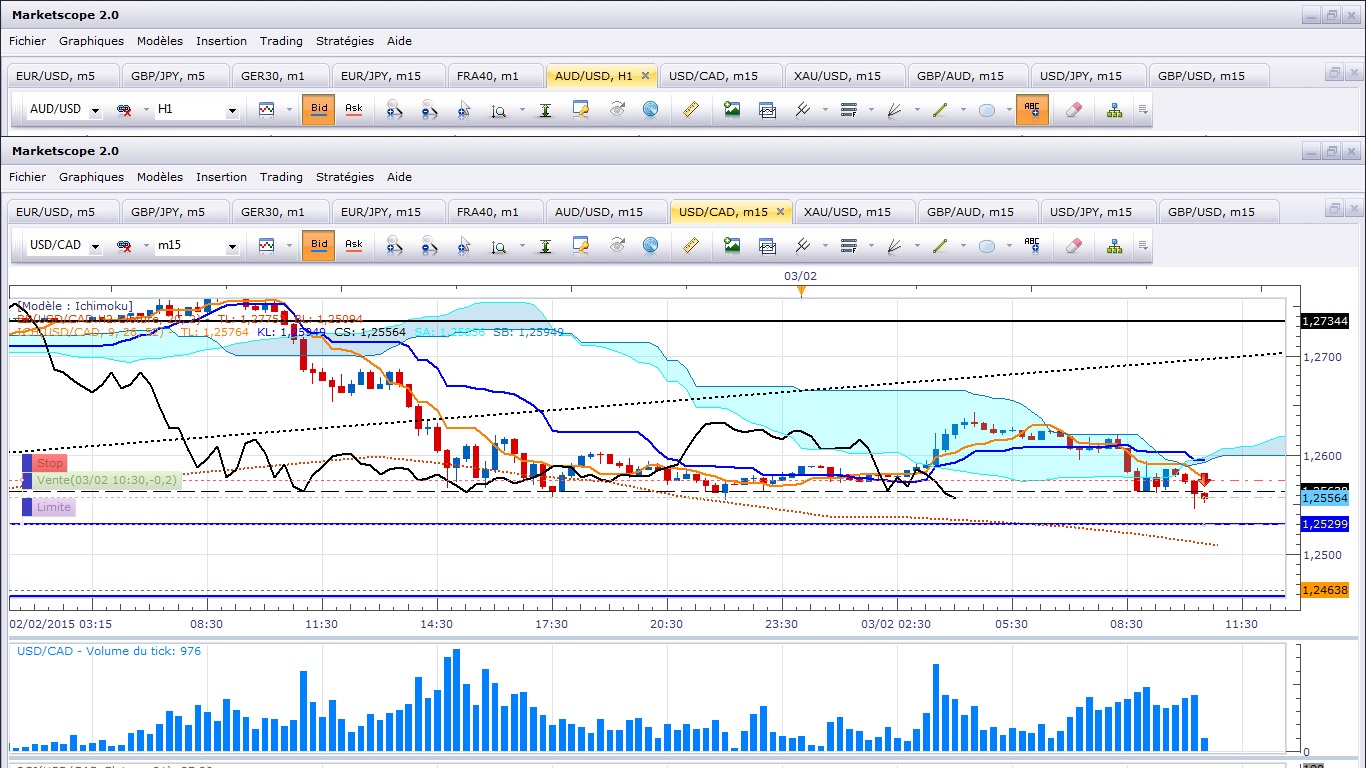The image size is (1366, 768).
Task: Click the globe icon in USD/CAD toolbar
Action: tap(650, 245)
